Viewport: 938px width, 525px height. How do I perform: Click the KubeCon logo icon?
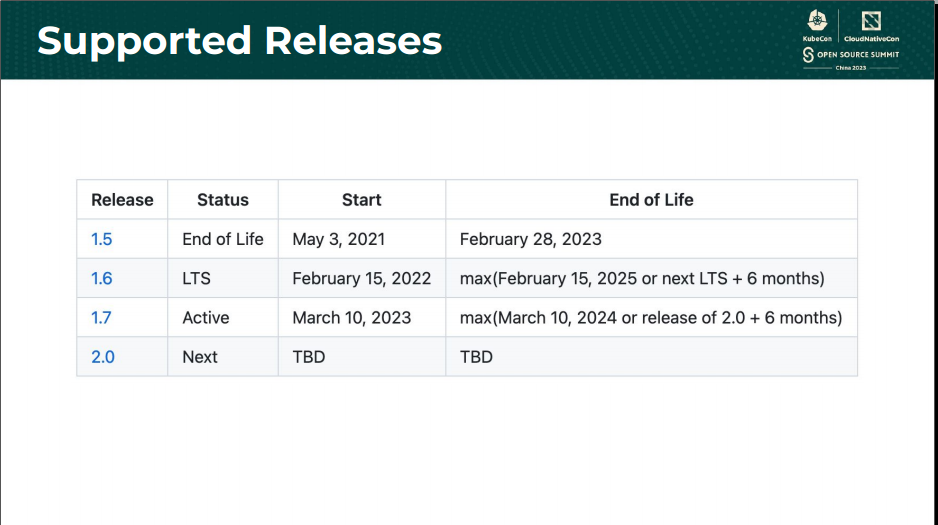tap(817, 21)
